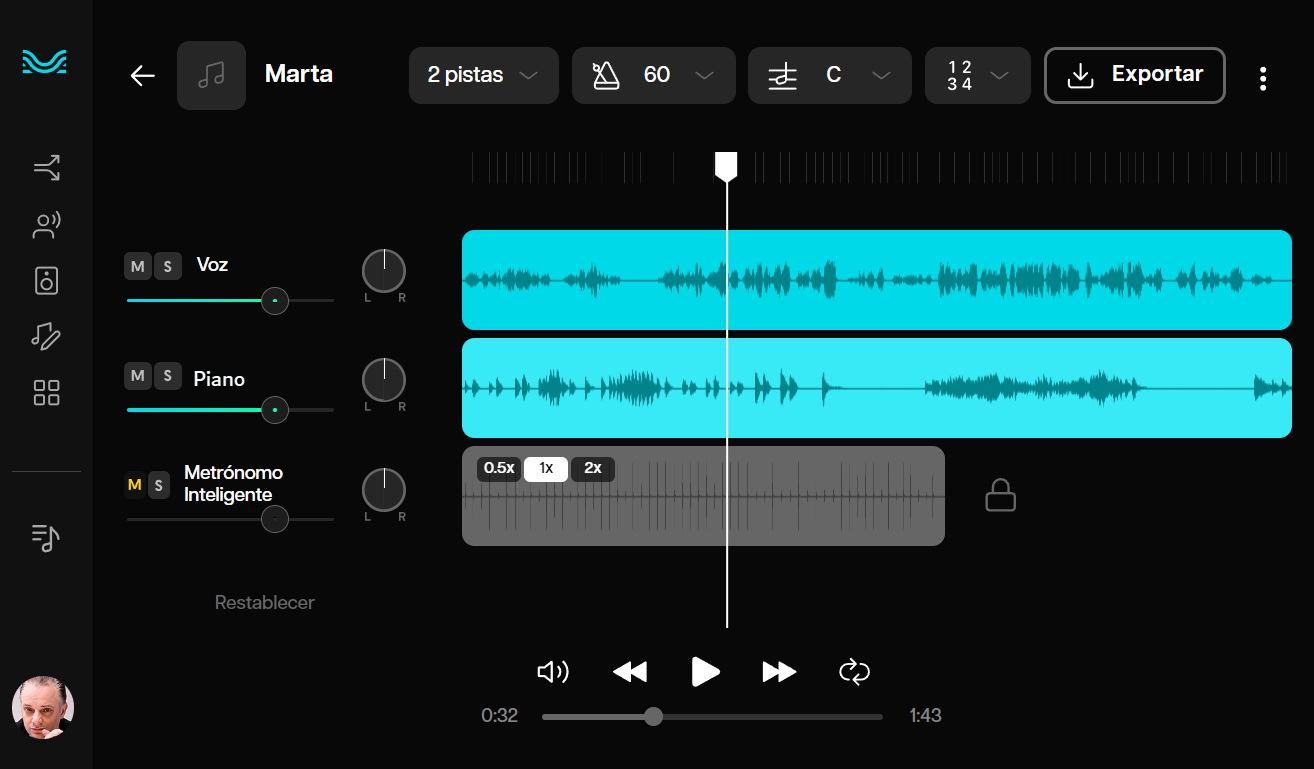Click the Voz volume slider
Screen dimensions: 1314x769
point(231,300)
